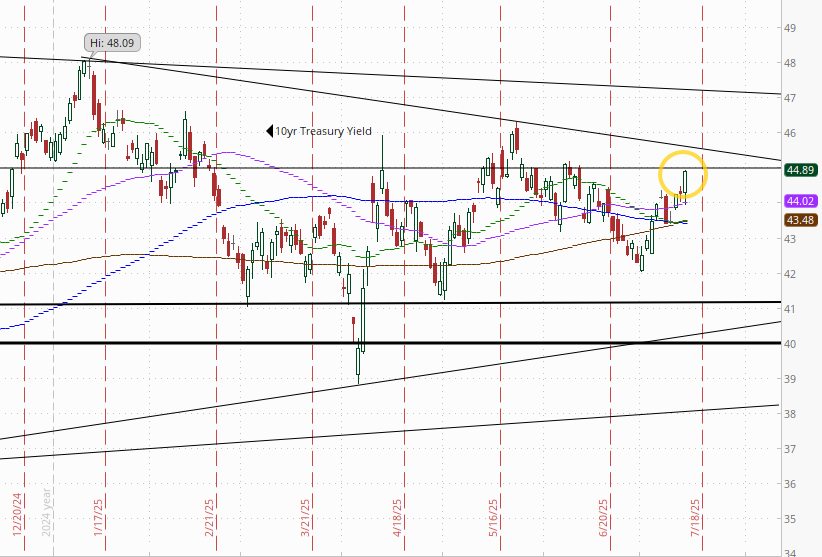Click the Hi: 48.09 price bubble
Image resolution: width=822 pixels, height=557 pixels.
click(112, 43)
